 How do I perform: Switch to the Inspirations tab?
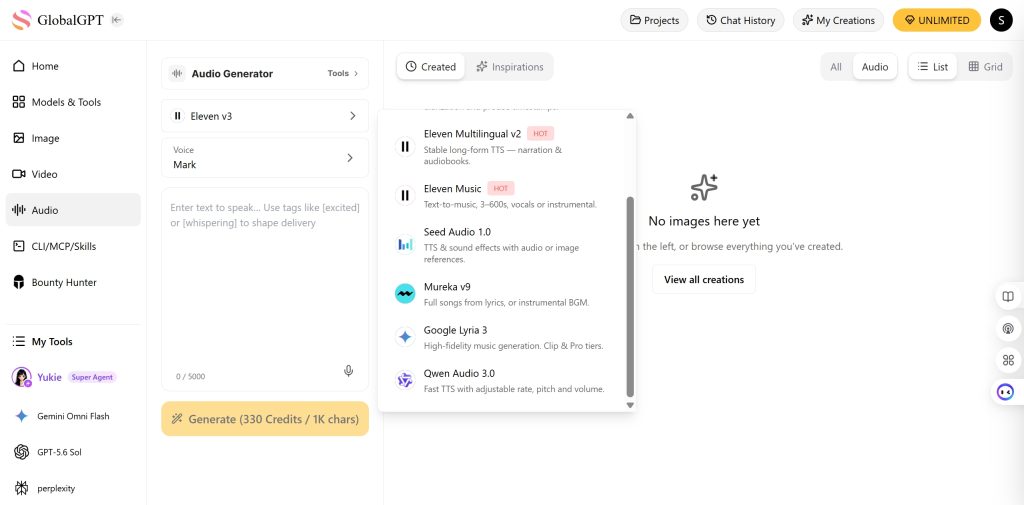pyautogui.click(x=509, y=67)
